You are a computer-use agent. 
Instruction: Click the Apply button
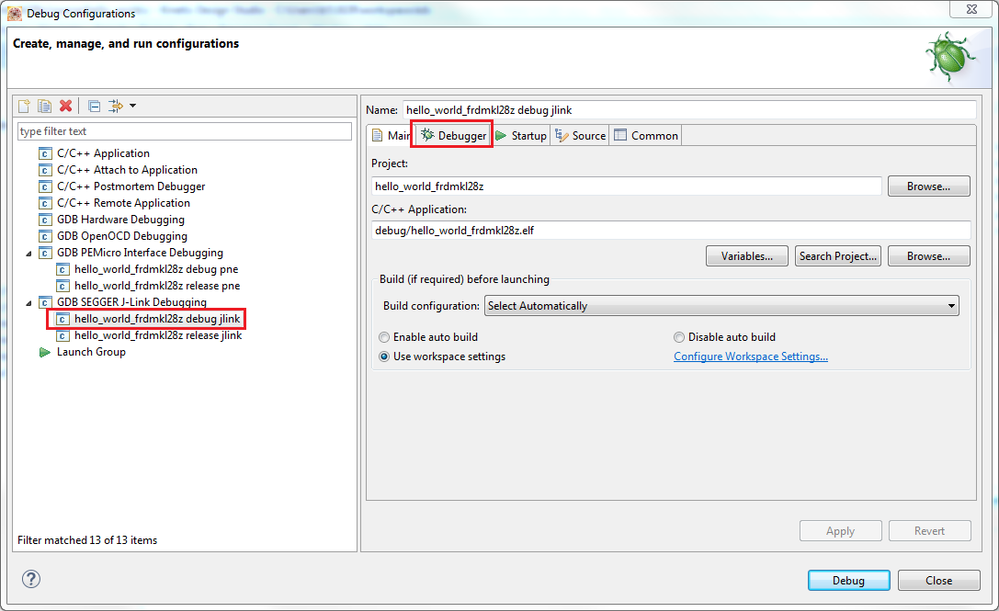[x=840, y=531]
